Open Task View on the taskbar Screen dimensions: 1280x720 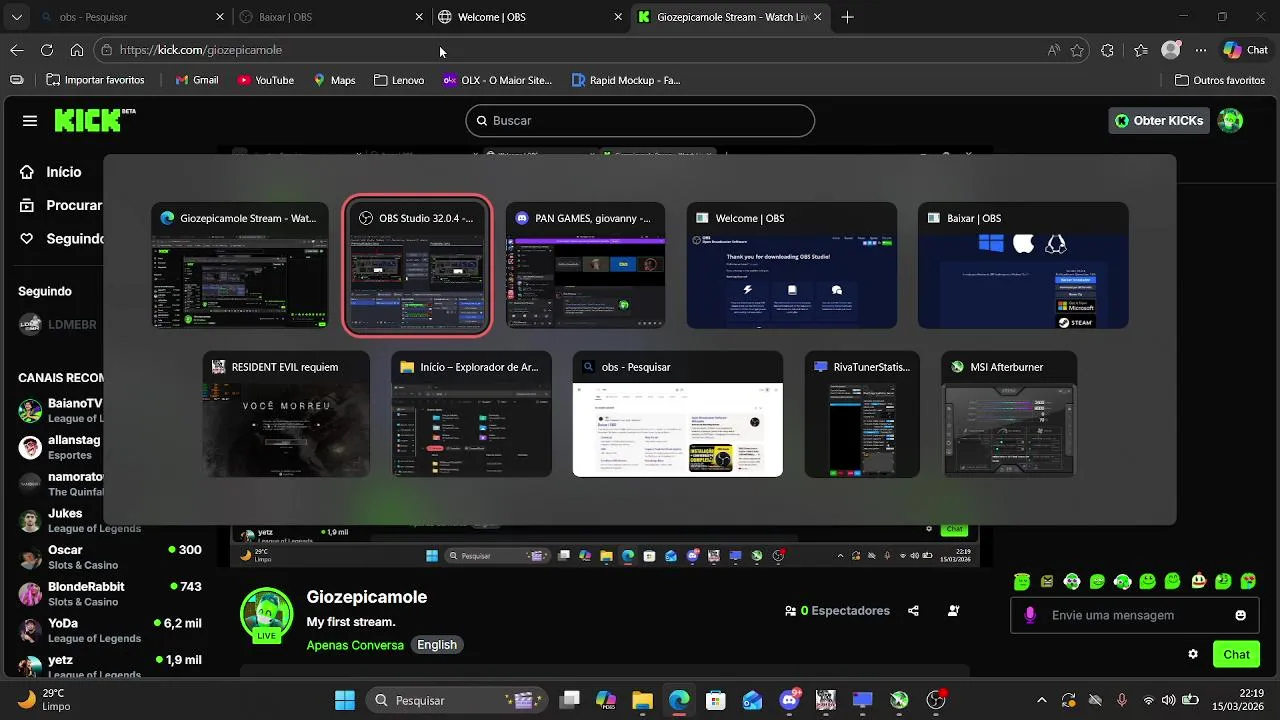(570, 700)
